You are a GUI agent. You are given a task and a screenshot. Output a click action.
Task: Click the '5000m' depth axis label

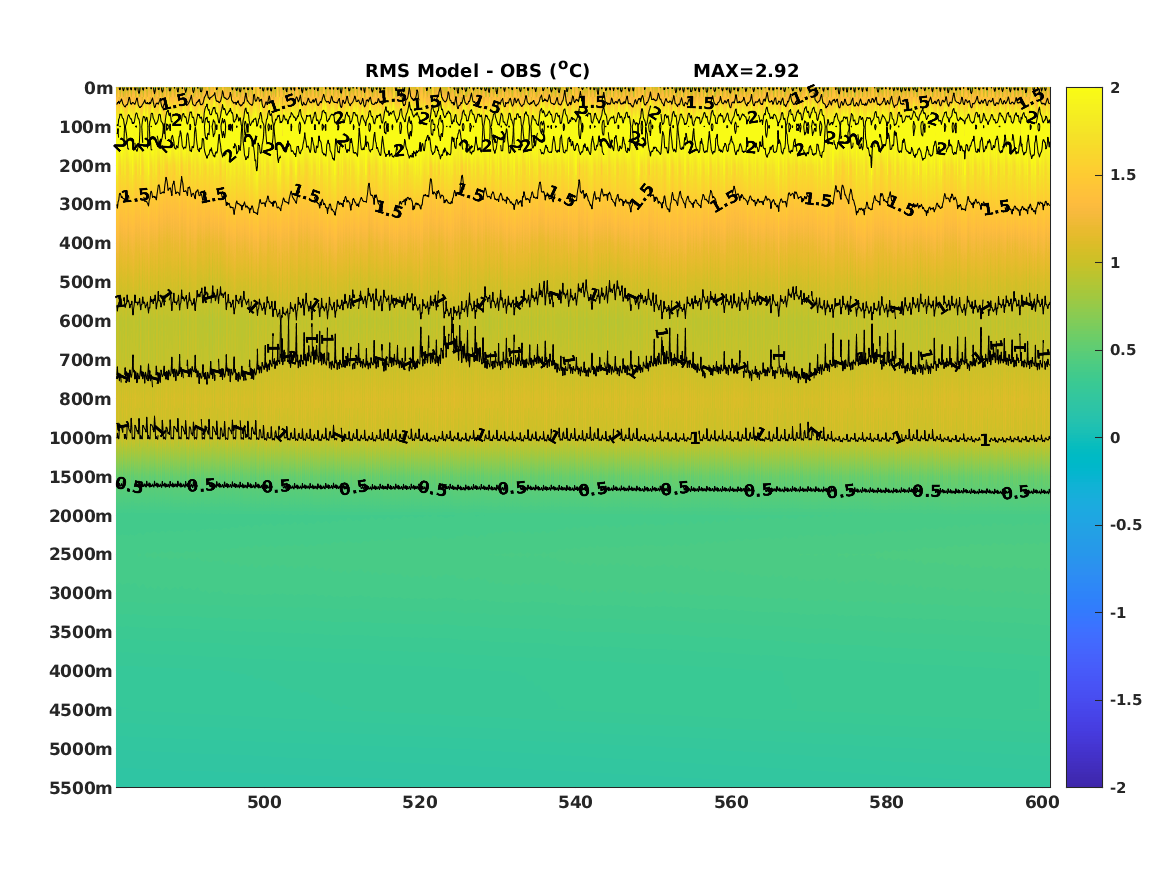[x=81, y=749]
